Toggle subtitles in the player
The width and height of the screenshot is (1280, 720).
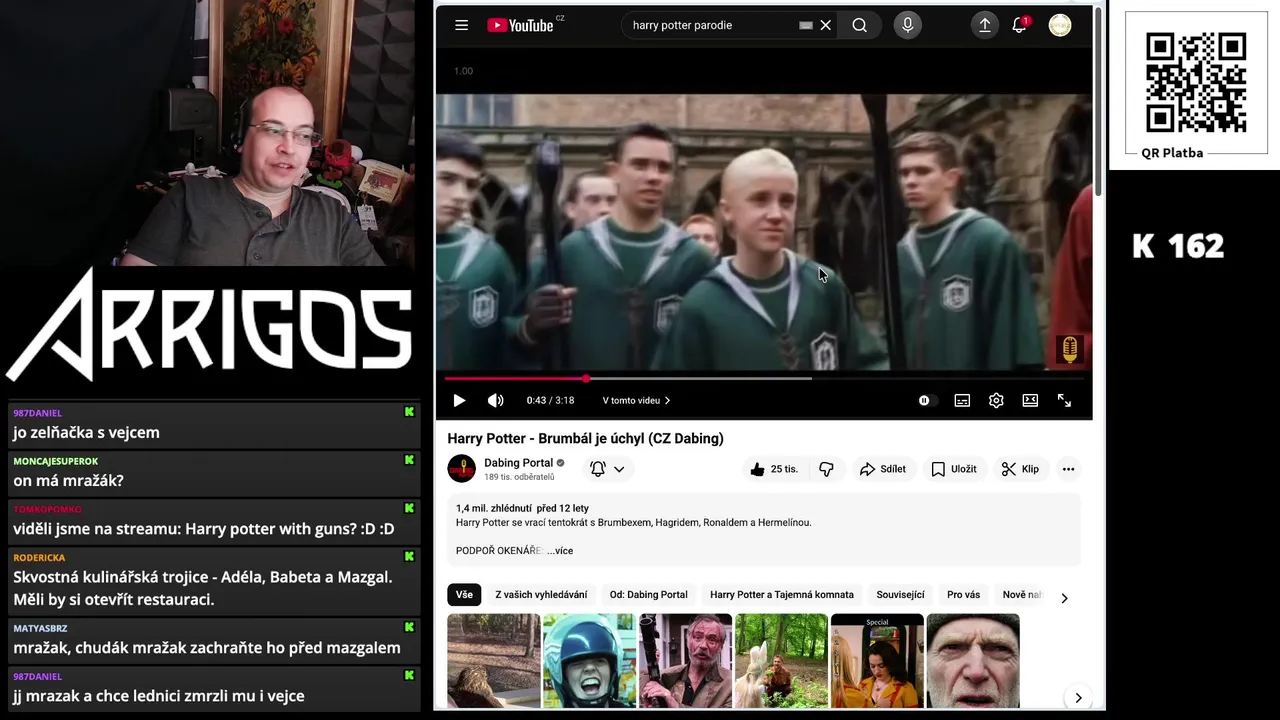[x=962, y=400]
